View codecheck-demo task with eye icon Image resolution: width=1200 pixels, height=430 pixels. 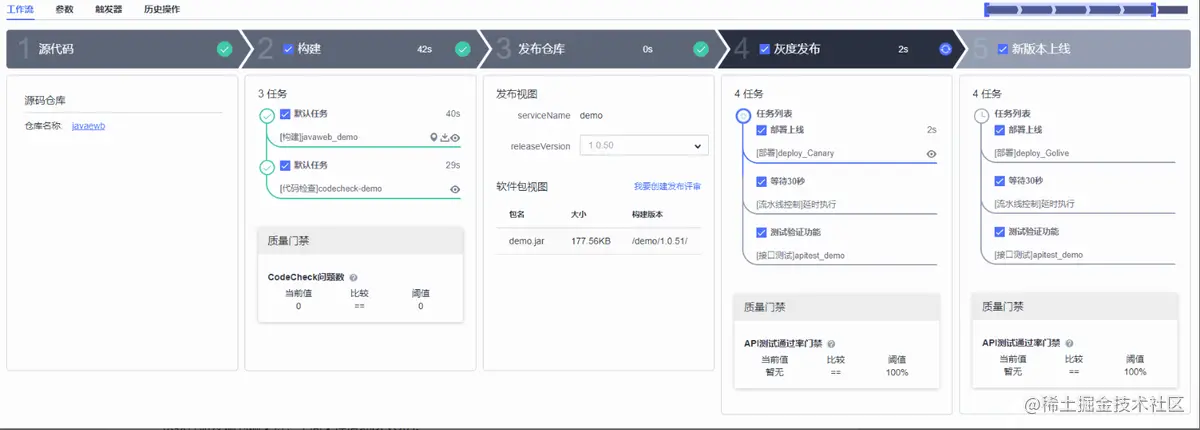coord(455,189)
